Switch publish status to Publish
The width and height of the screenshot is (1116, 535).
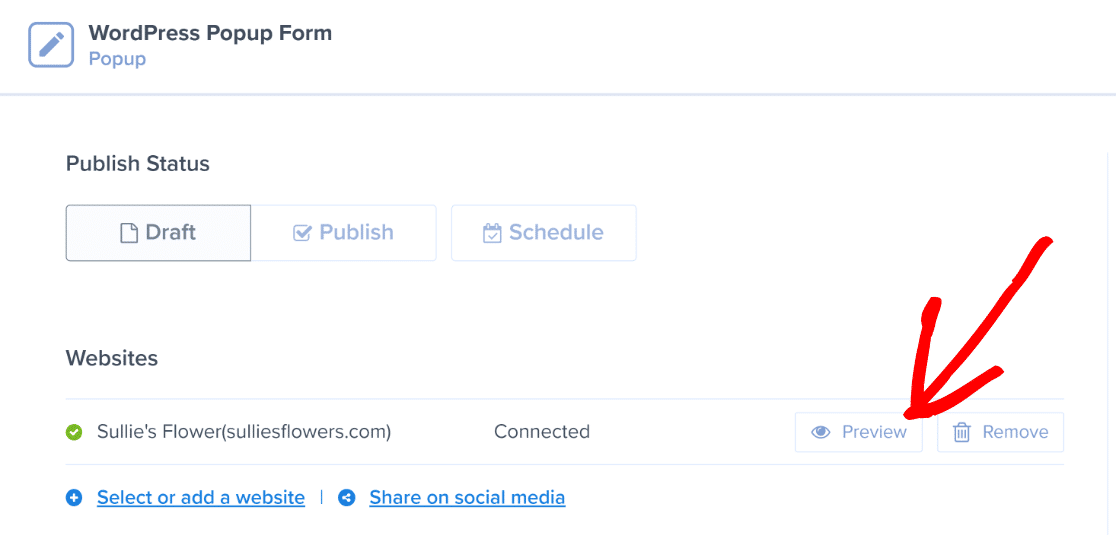tap(344, 233)
